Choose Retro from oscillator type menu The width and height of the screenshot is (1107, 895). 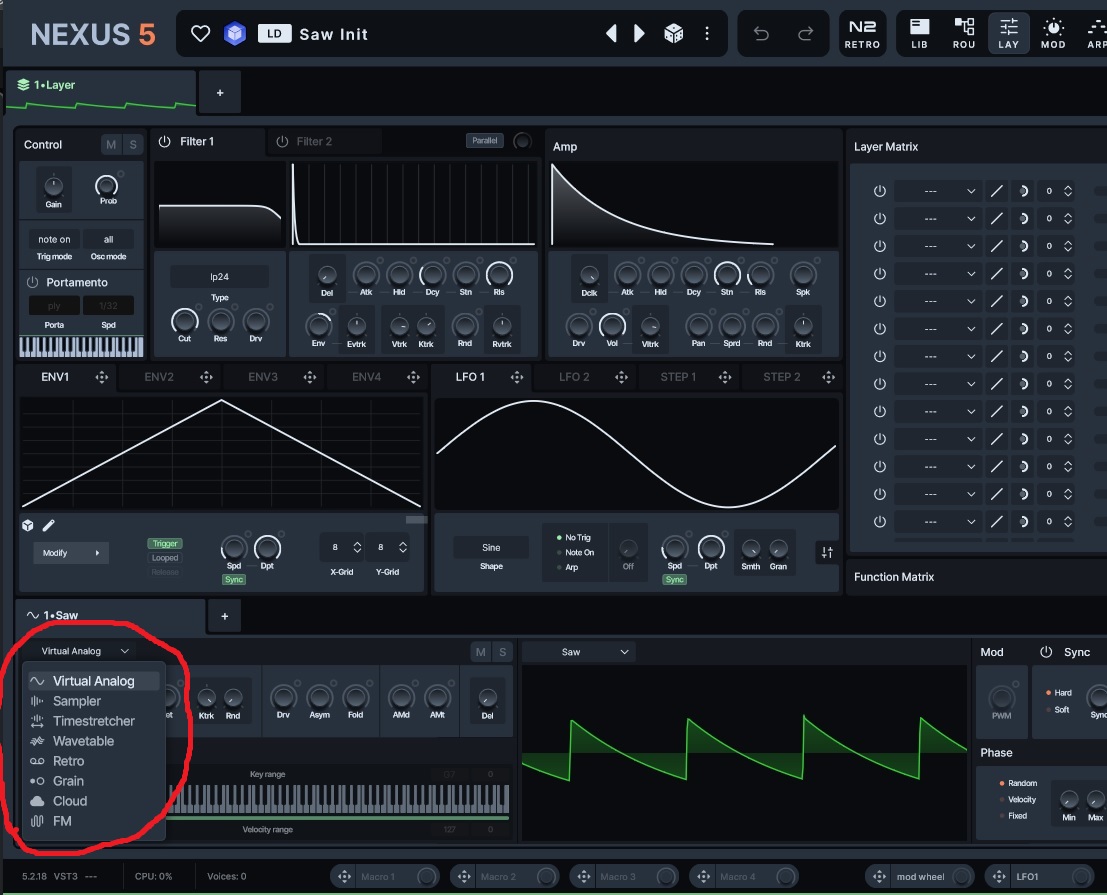pyautogui.click(x=93, y=762)
